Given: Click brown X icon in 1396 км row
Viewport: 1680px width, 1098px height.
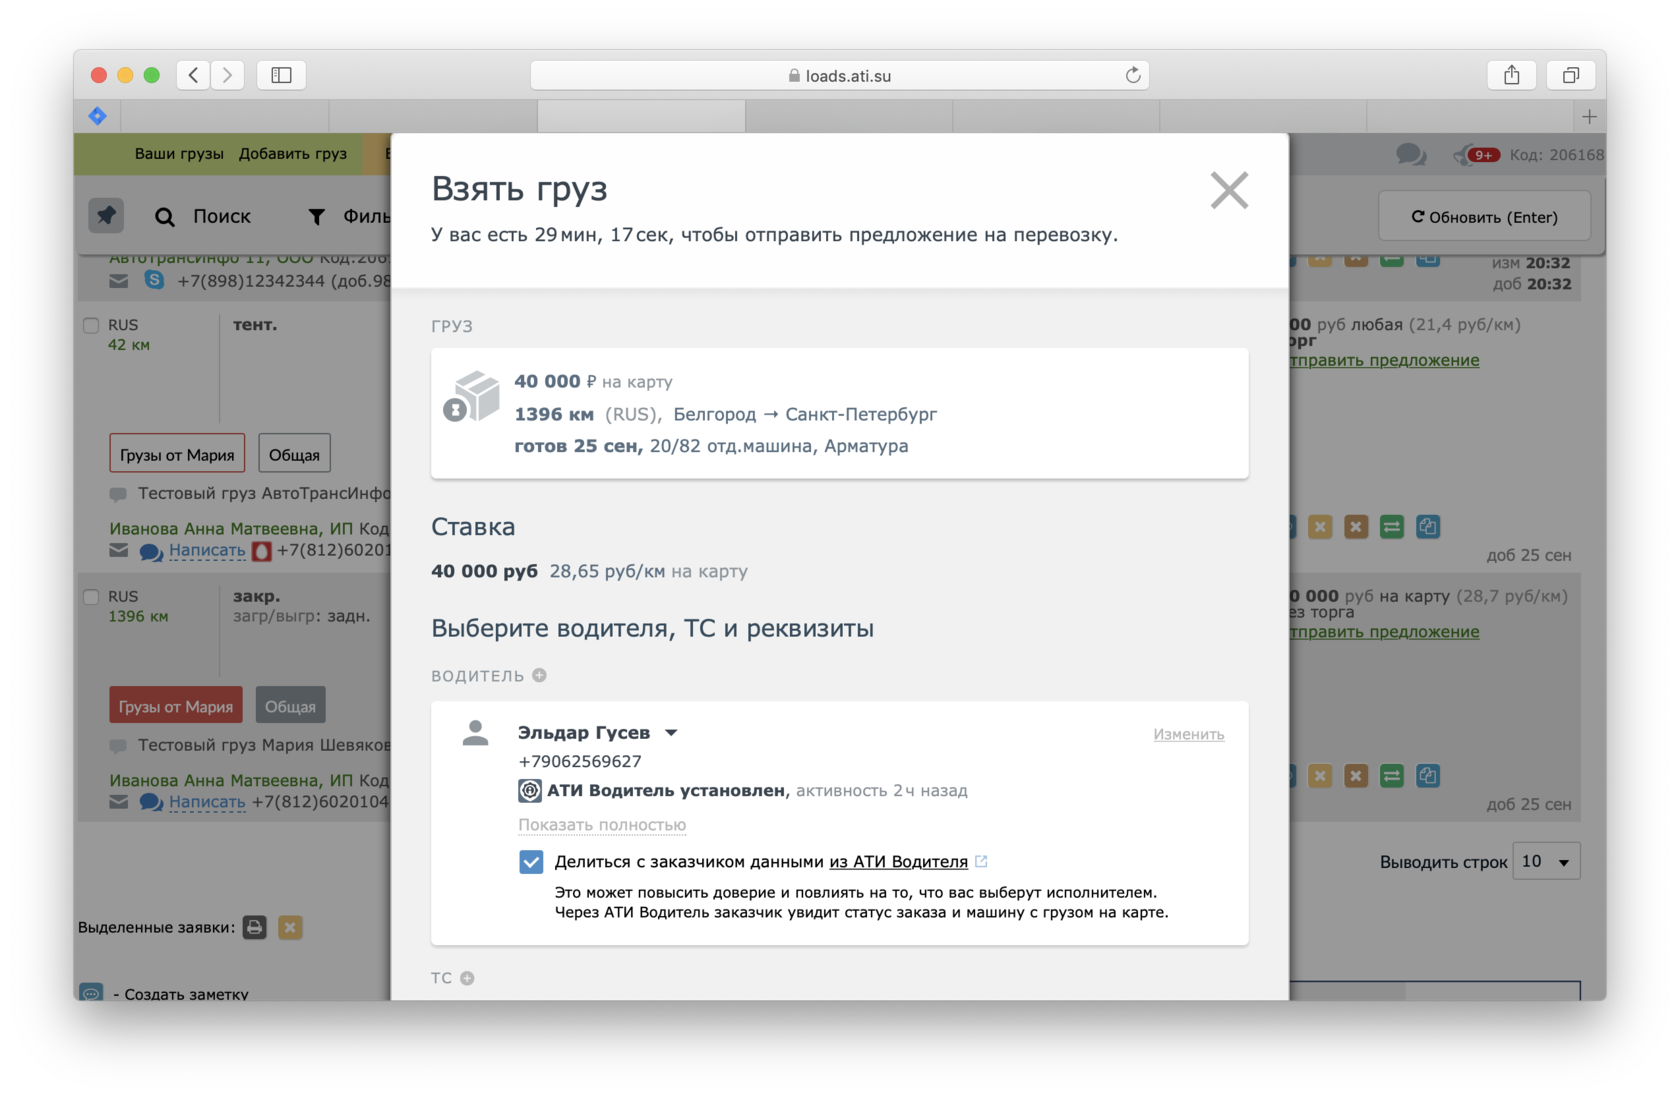Looking at the screenshot, I should 1355,775.
